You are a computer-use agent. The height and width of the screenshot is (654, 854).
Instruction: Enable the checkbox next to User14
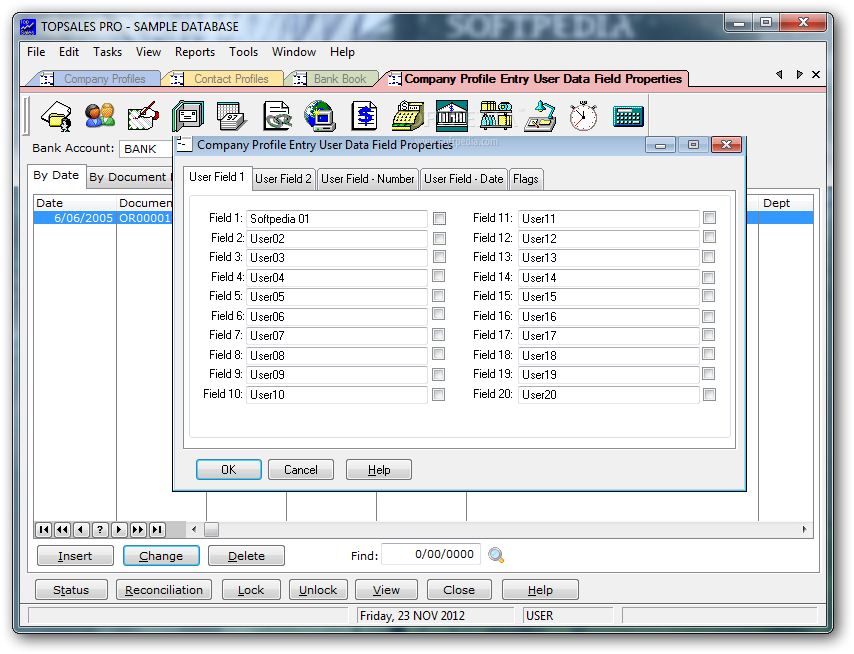coord(709,278)
